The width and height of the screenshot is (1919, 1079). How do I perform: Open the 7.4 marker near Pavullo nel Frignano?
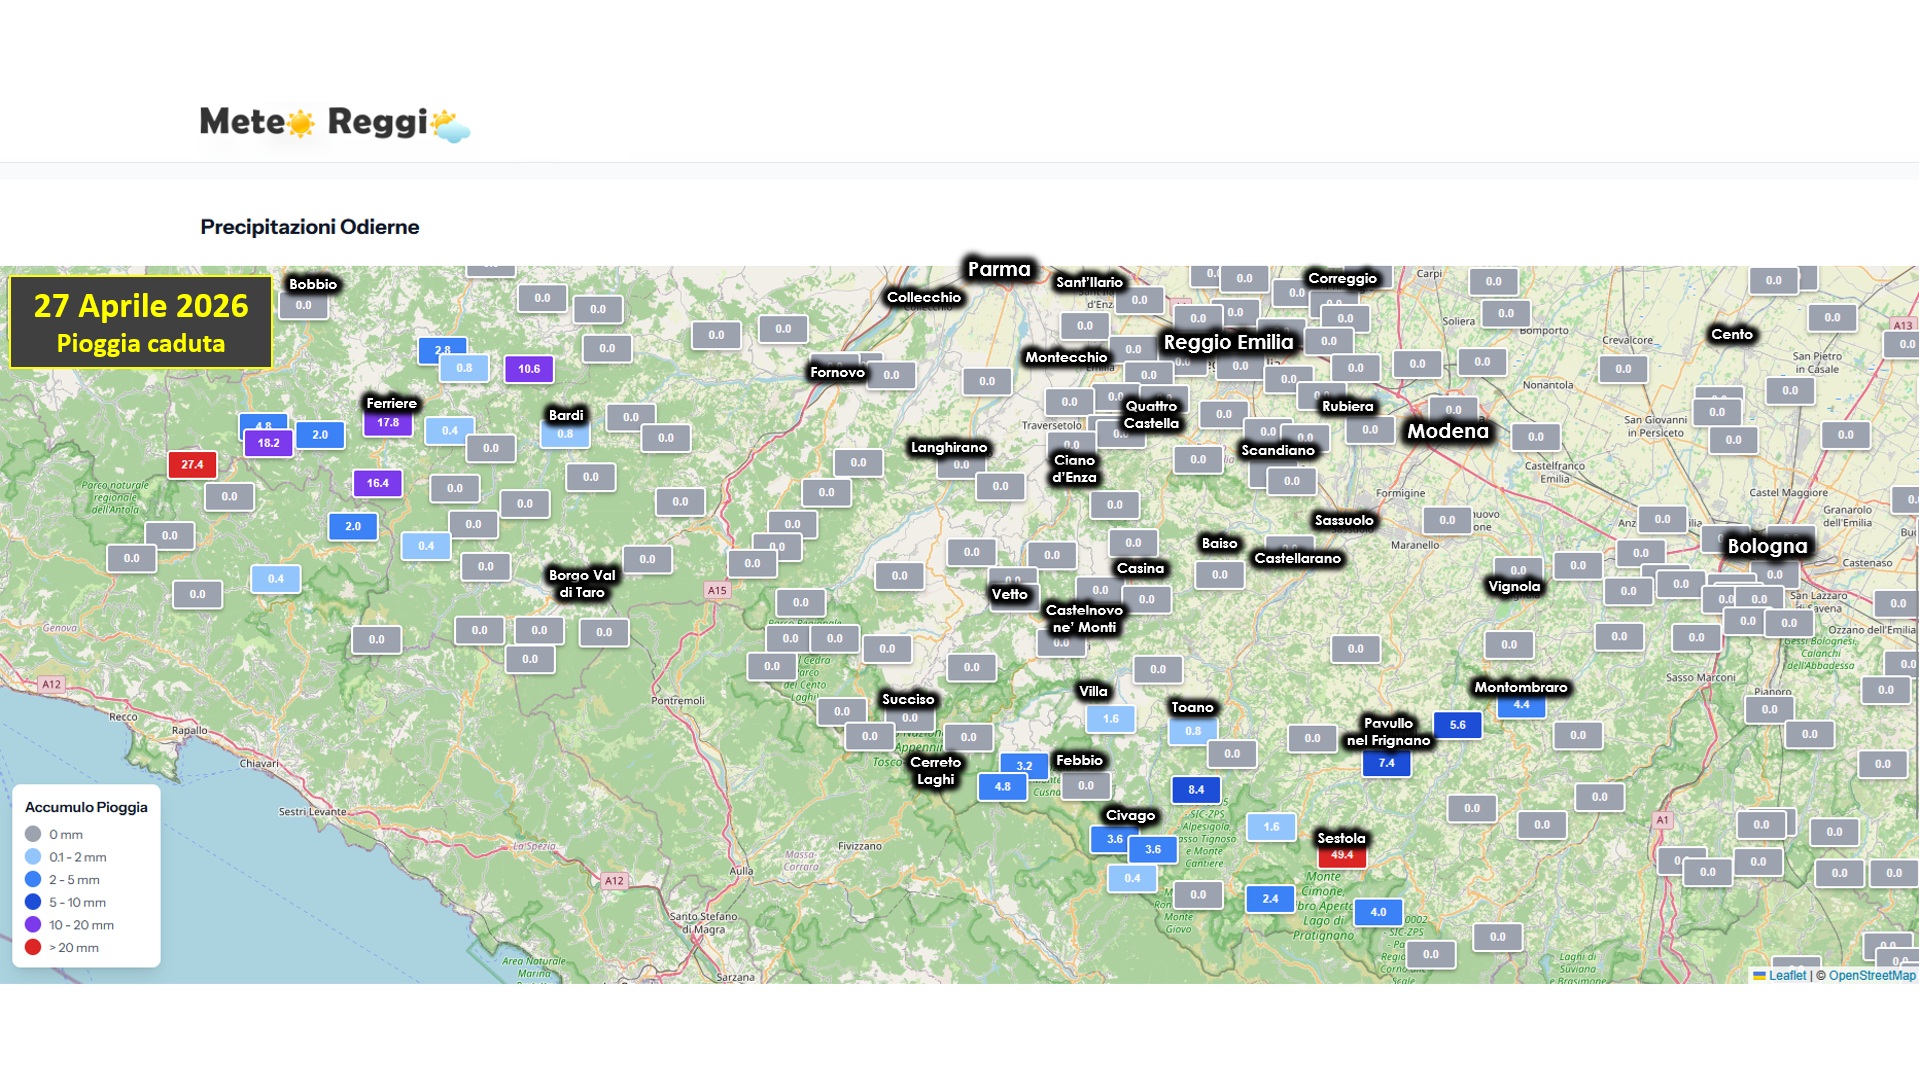coord(1386,763)
